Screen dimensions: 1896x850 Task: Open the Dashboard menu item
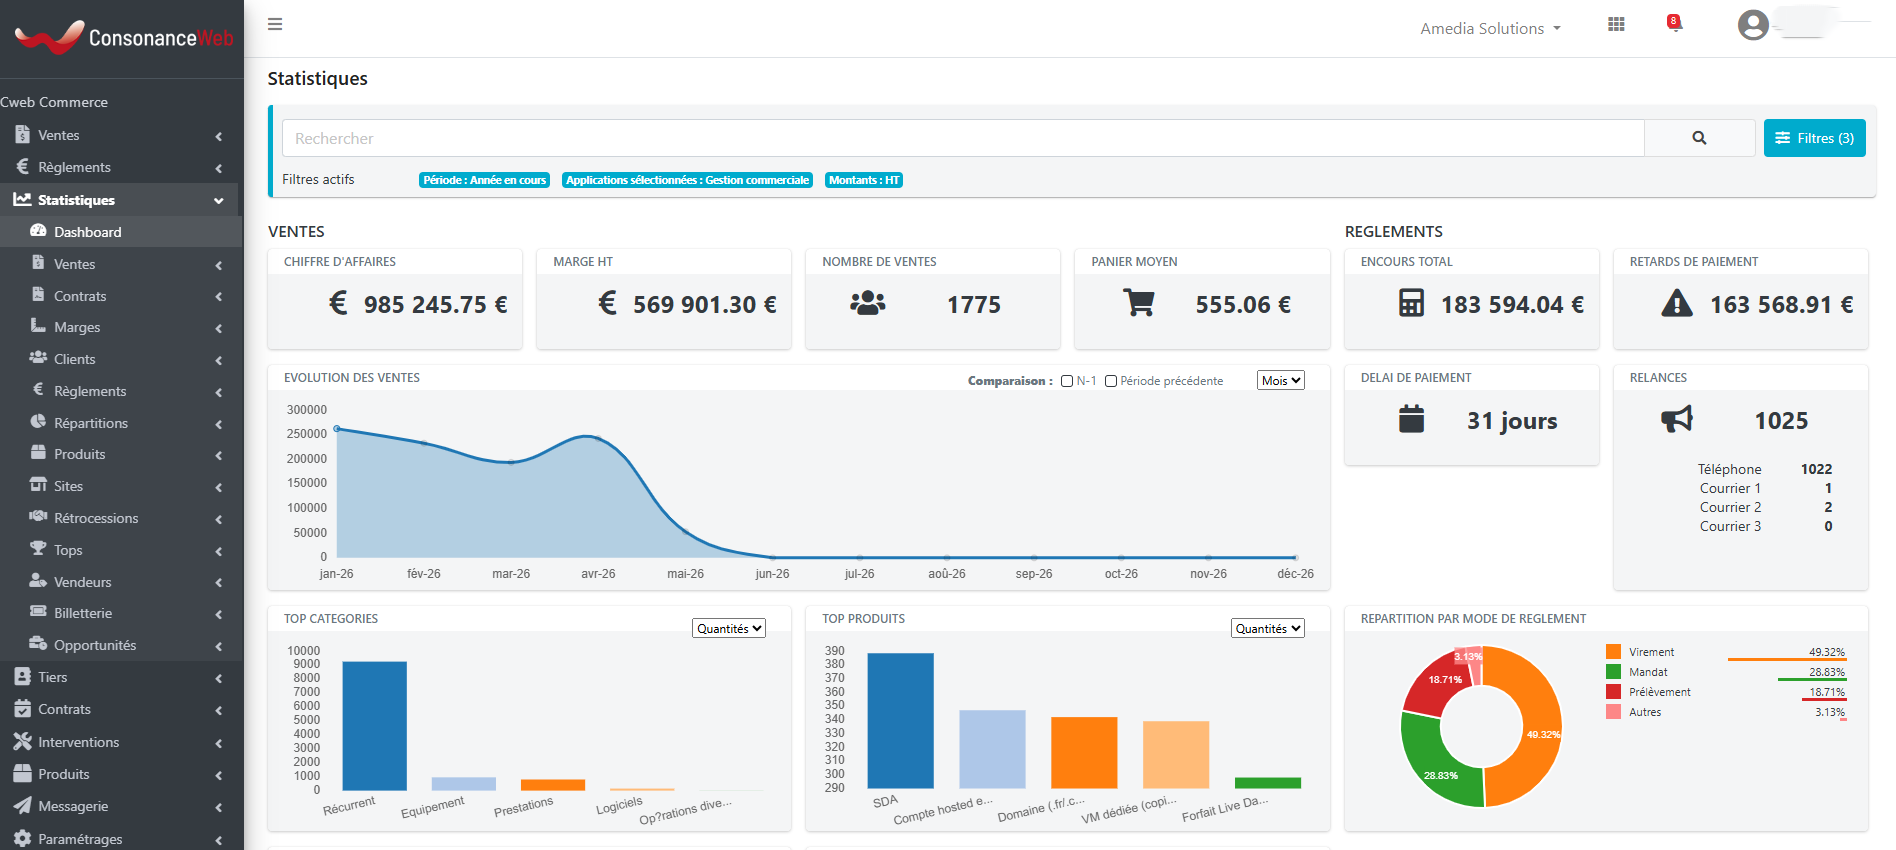[121, 231]
